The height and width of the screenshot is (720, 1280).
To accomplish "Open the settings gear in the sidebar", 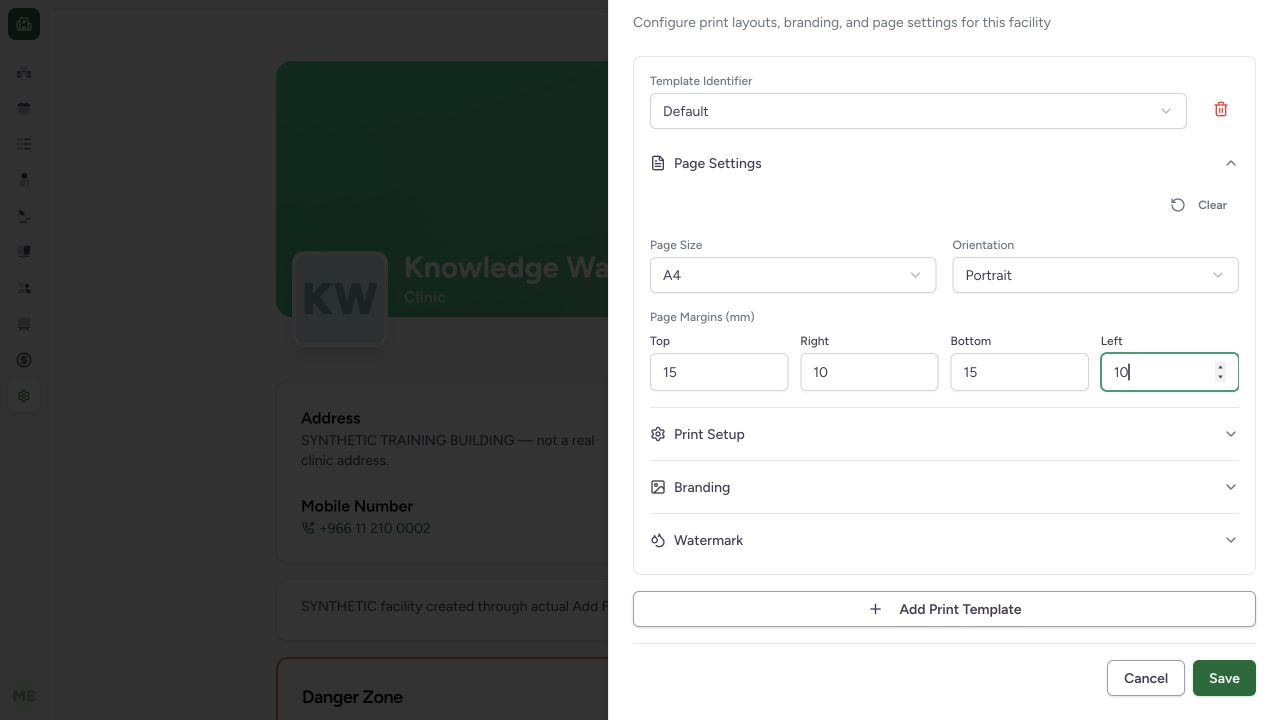I will coord(24,396).
